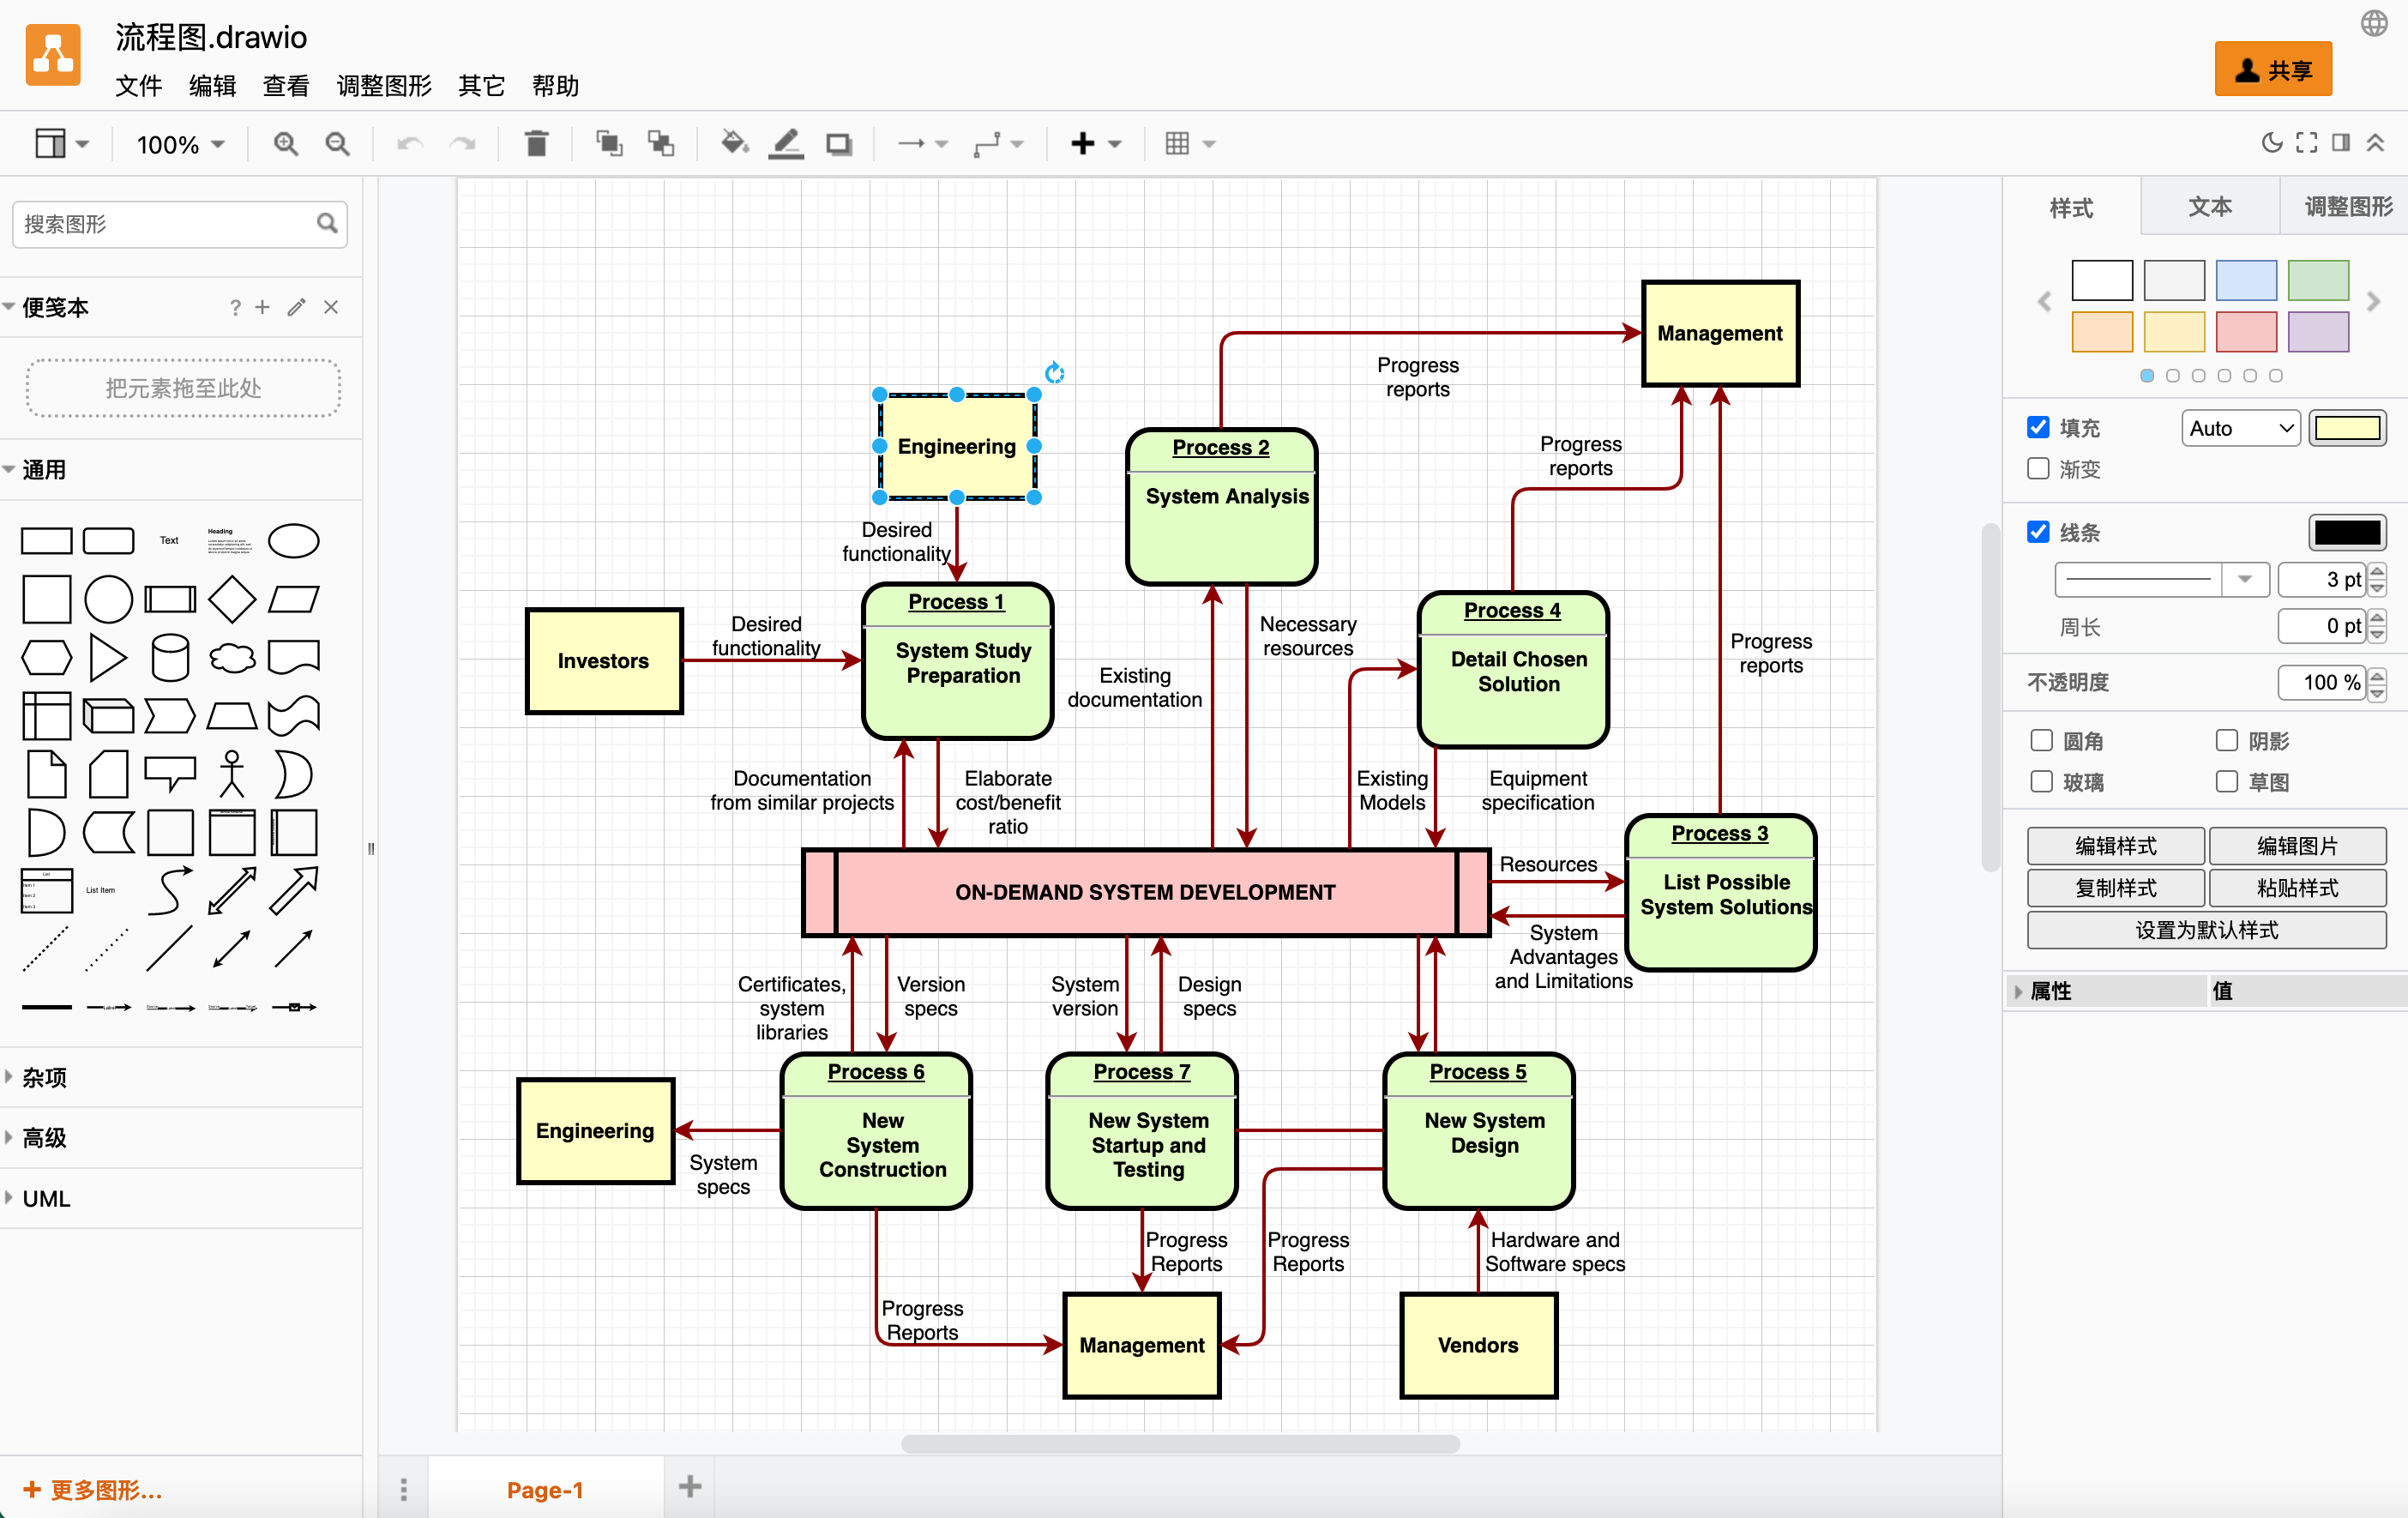Click the 编辑样式 button
The image size is (2408, 1518).
coord(2114,846)
